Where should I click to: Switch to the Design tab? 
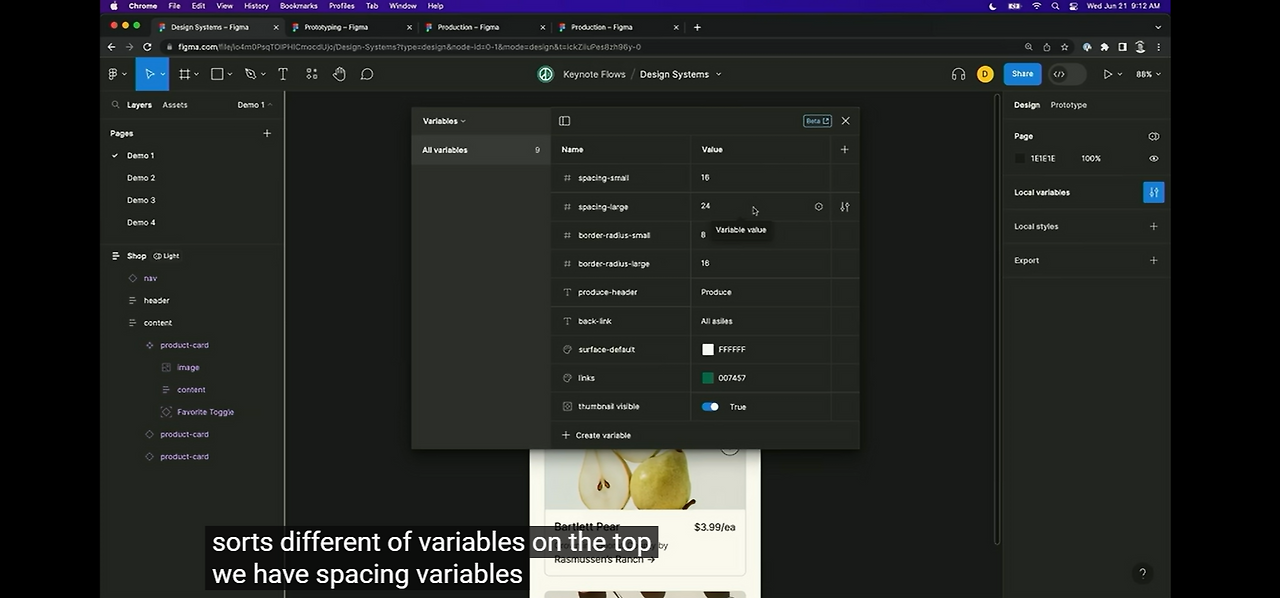1026,105
